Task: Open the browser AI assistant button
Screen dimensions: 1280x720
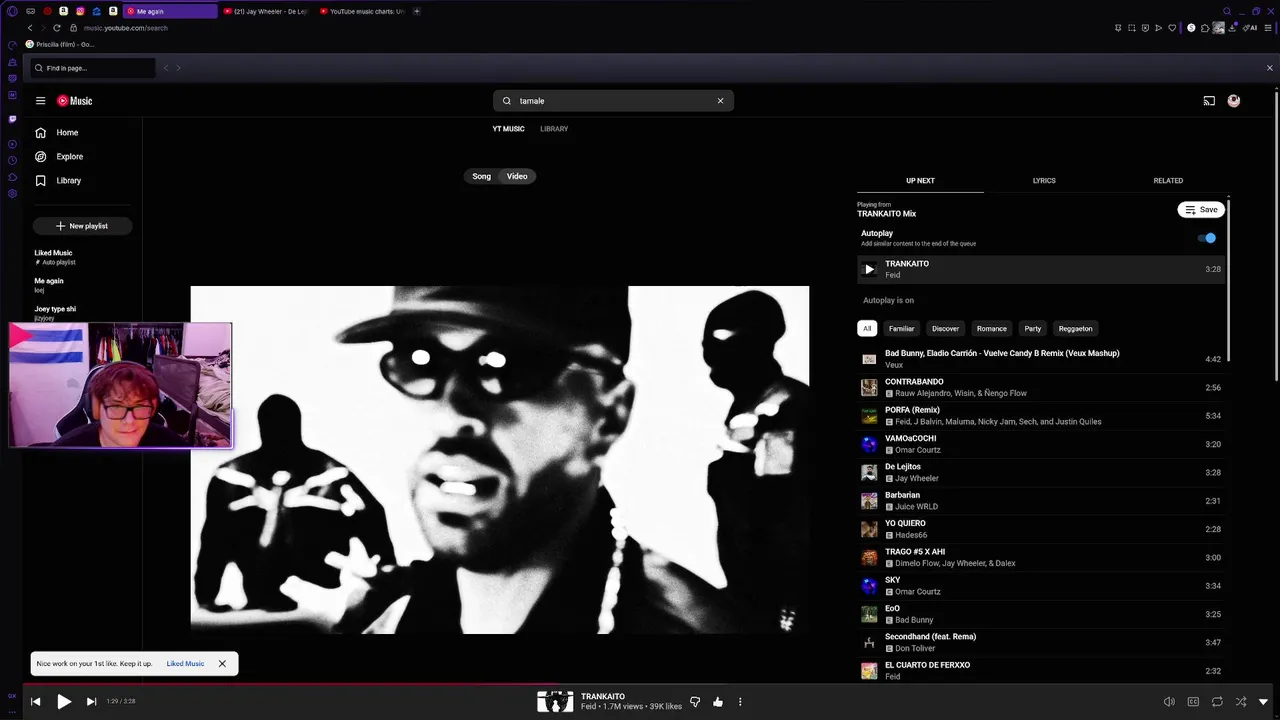Action: (x=1250, y=28)
